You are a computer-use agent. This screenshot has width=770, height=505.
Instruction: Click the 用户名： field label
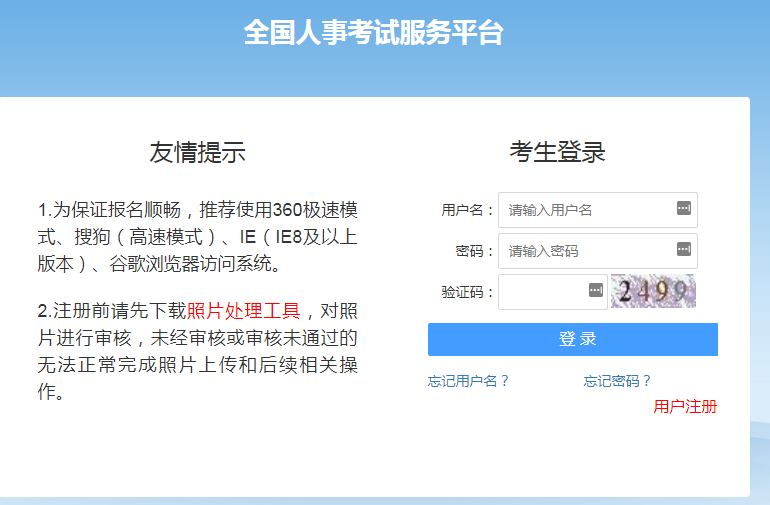coord(468,210)
